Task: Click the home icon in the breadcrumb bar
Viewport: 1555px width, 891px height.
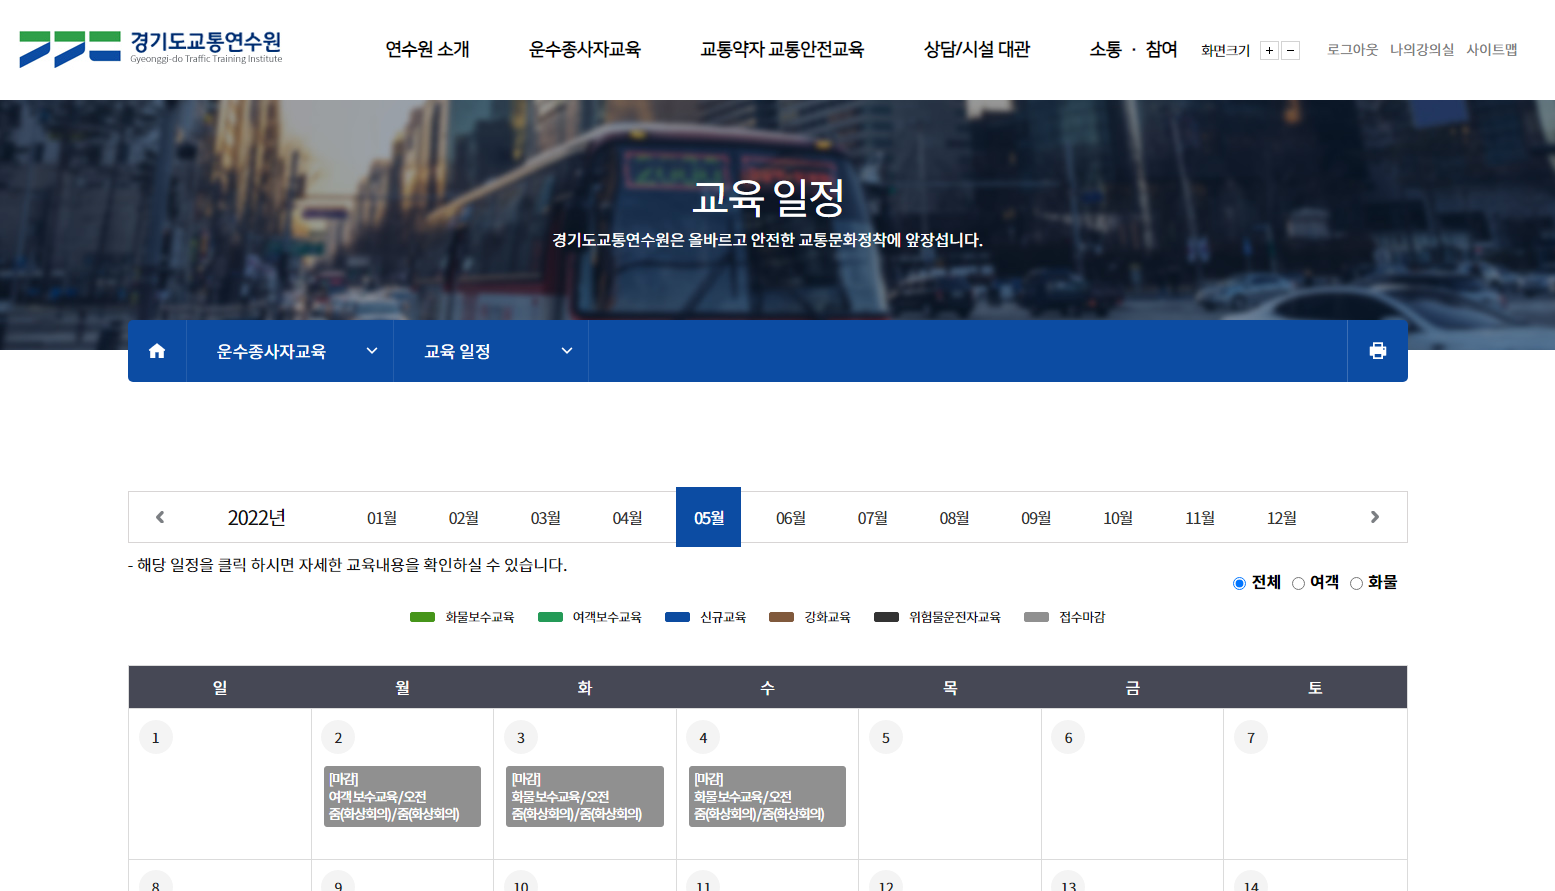Action: coord(156,351)
